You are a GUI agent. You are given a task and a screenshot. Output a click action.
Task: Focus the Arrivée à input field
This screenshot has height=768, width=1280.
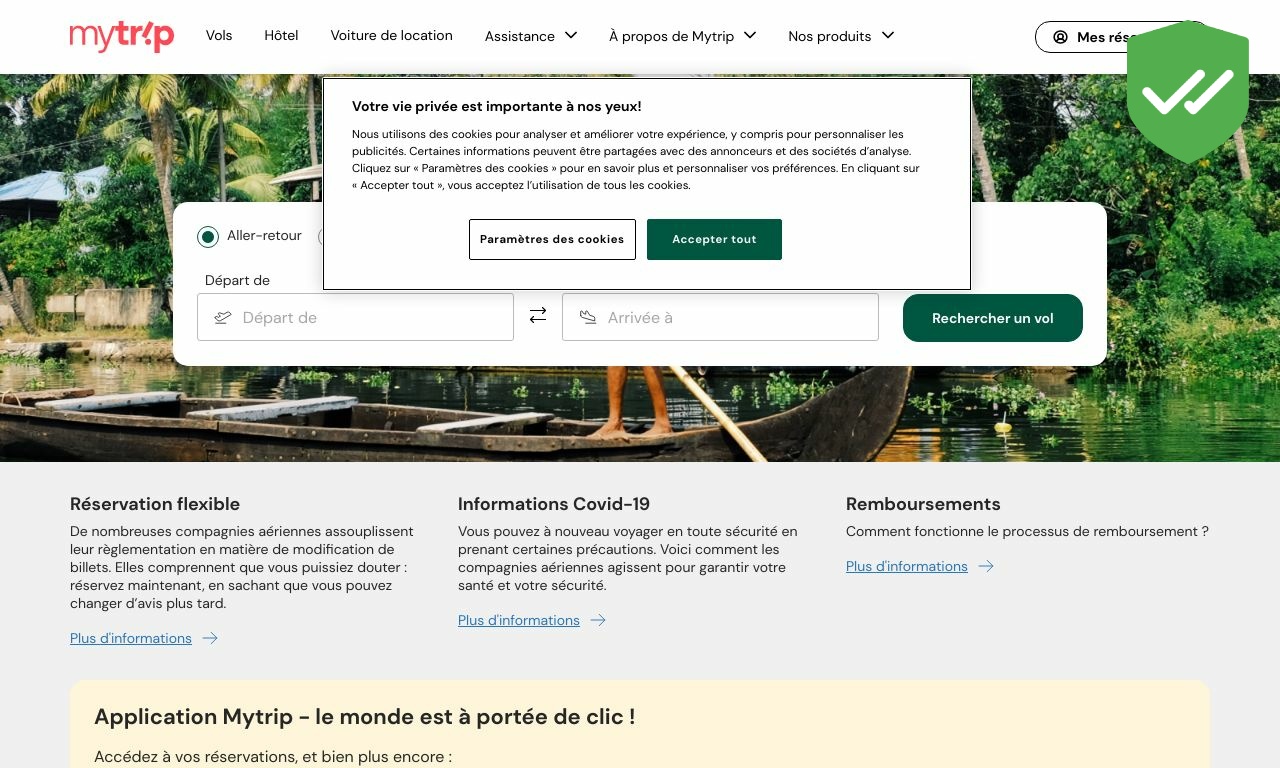point(720,317)
